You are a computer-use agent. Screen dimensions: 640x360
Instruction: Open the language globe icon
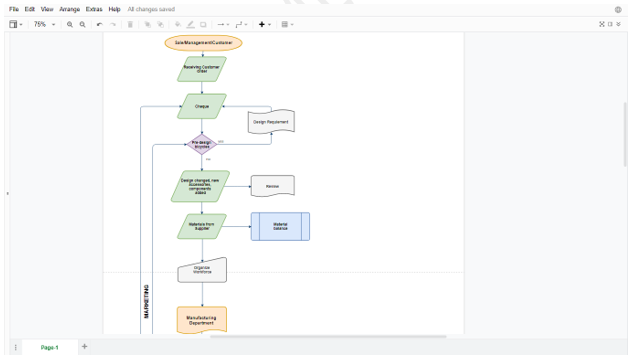[x=618, y=9]
